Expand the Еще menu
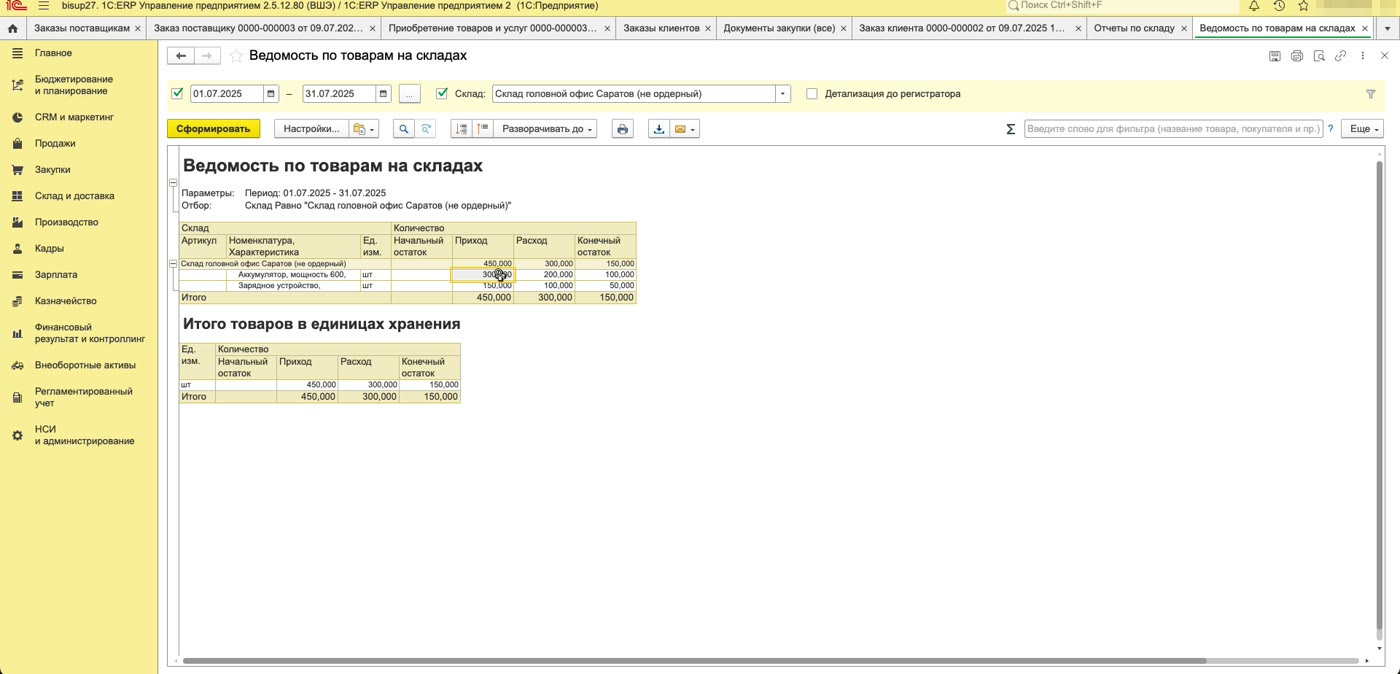 point(1362,129)
